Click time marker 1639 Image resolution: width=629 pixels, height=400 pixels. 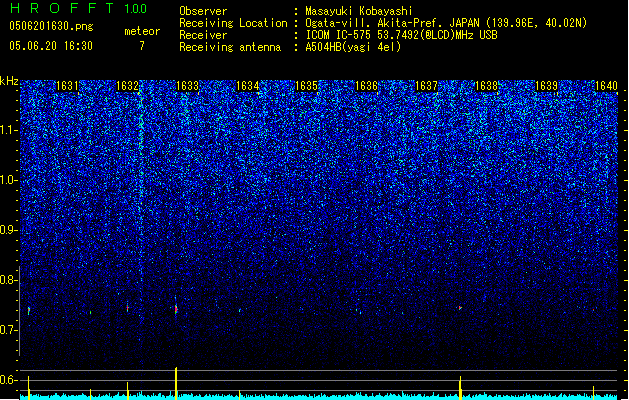[x=546, y=86]
